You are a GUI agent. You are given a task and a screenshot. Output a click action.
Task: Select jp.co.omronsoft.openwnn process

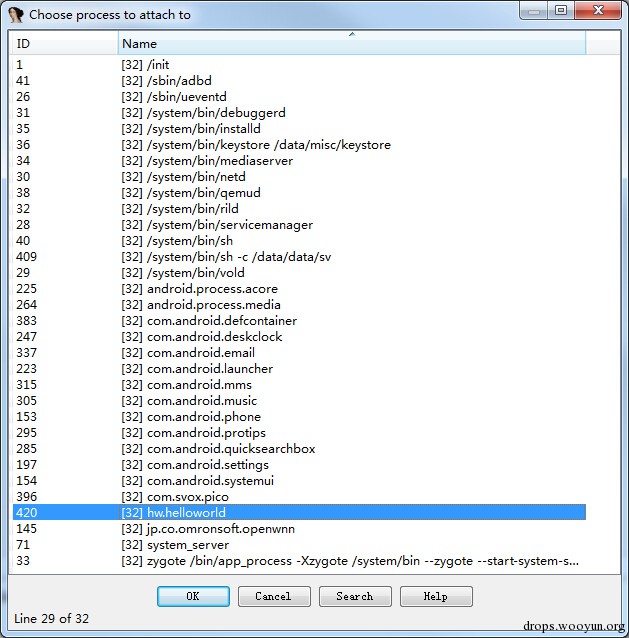click(299, 529)
